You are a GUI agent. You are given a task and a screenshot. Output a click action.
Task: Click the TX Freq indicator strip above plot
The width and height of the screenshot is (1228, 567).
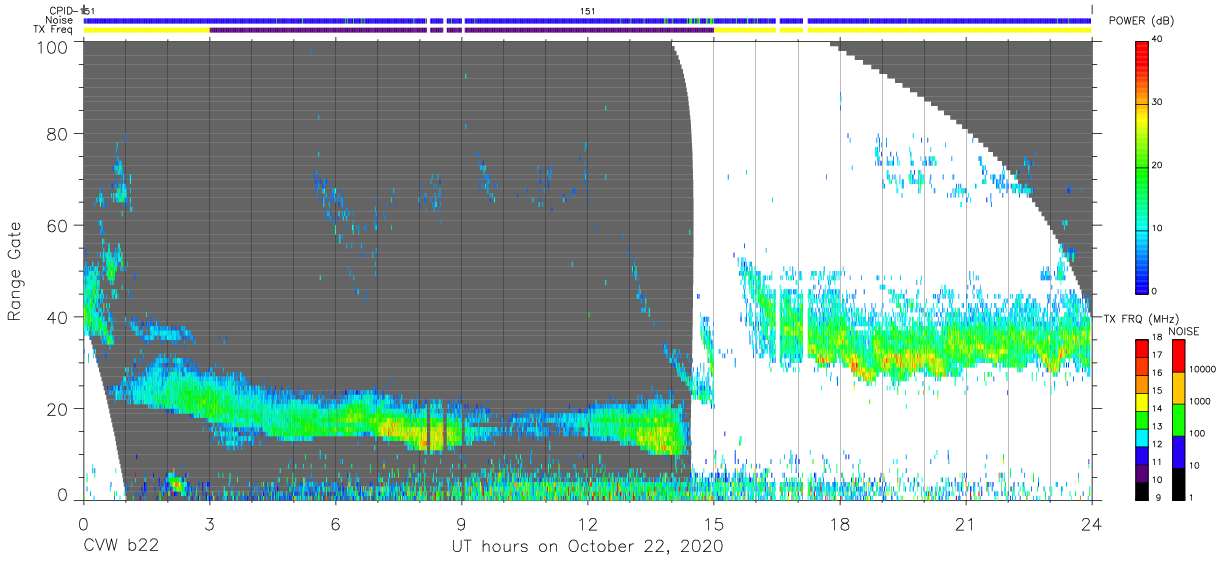tap(588, 30)
